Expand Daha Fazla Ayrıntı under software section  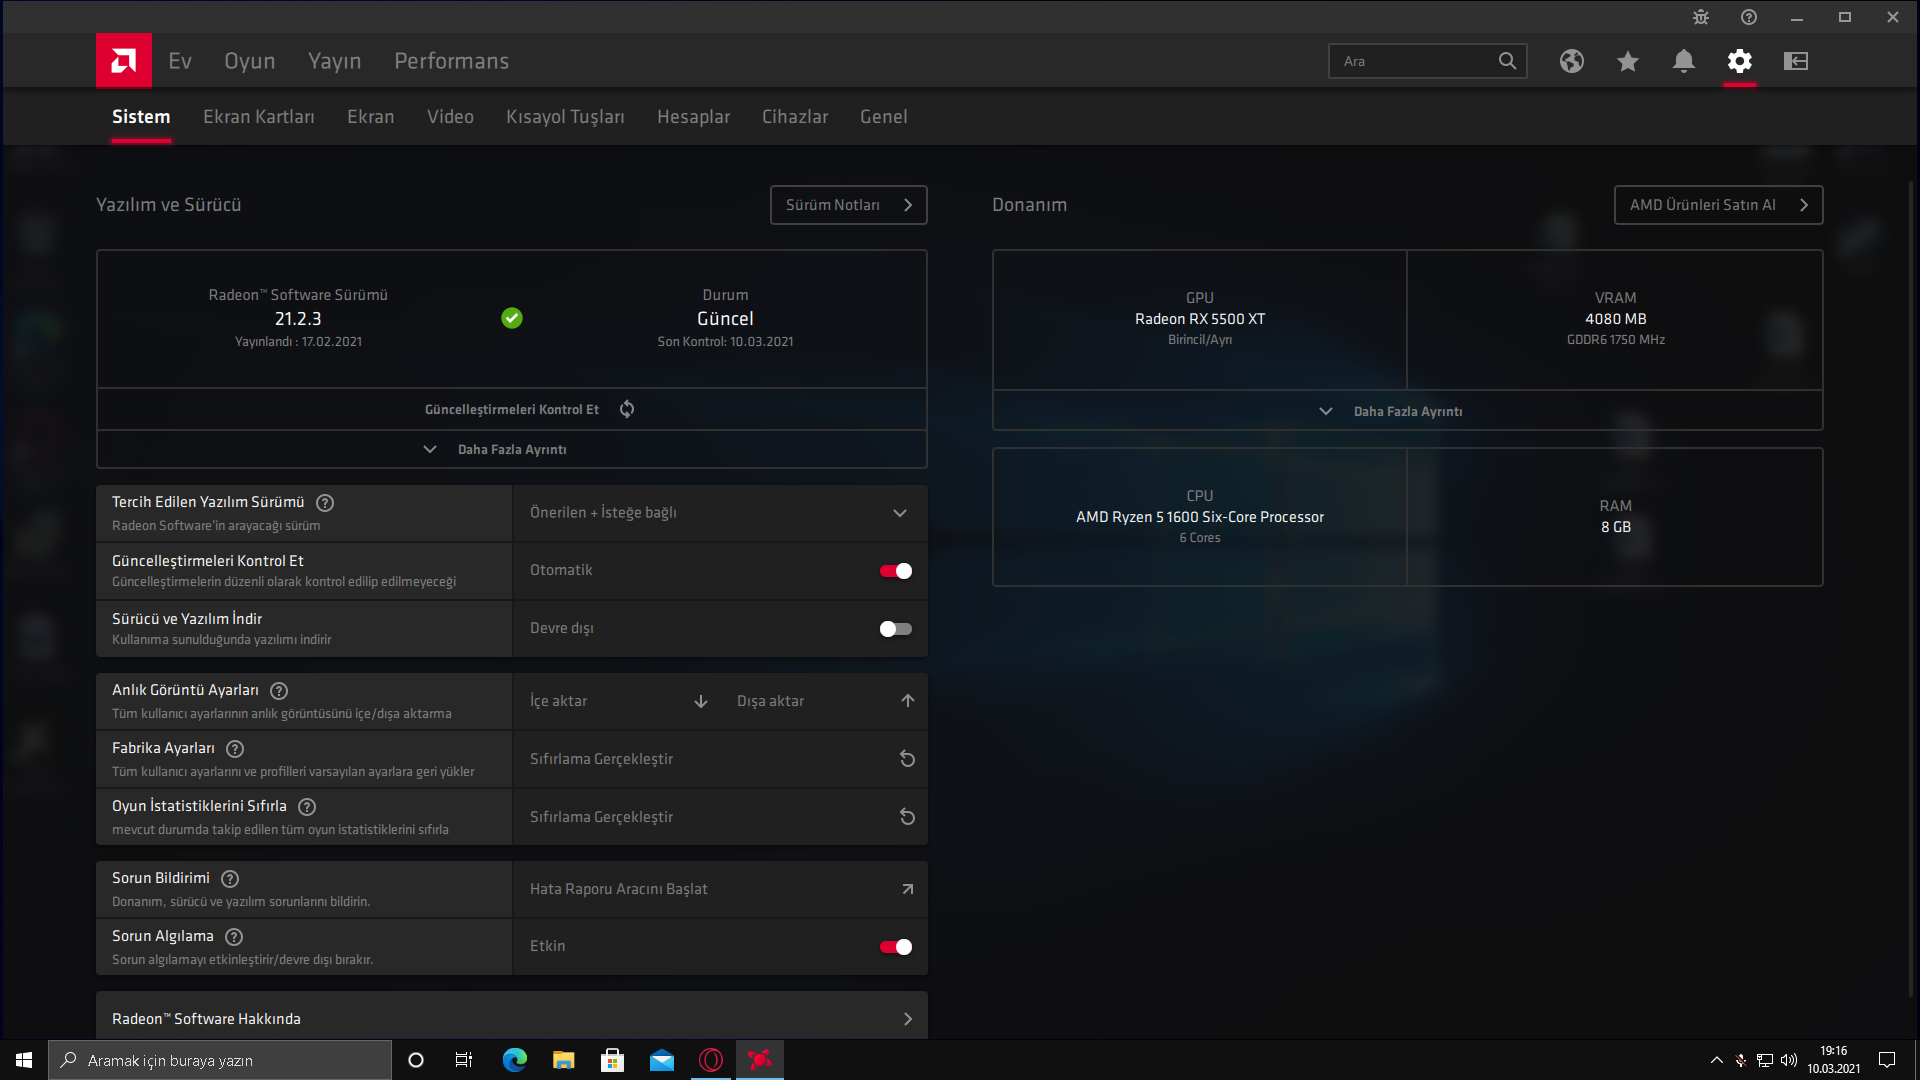click(511, 450)
